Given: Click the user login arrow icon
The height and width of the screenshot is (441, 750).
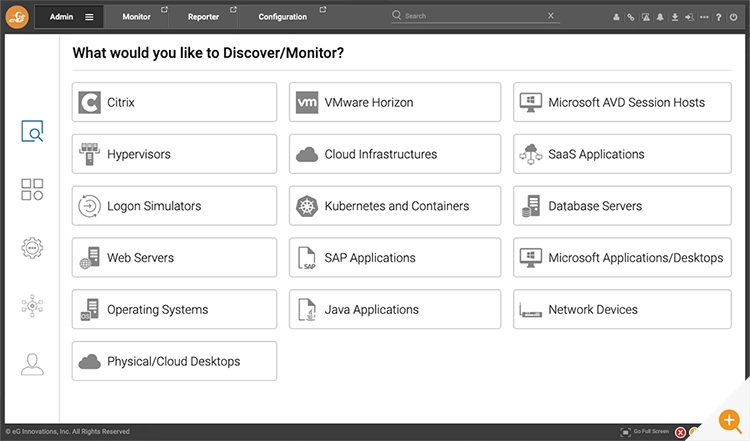Looking at the screenshot, I should point(689,17).
